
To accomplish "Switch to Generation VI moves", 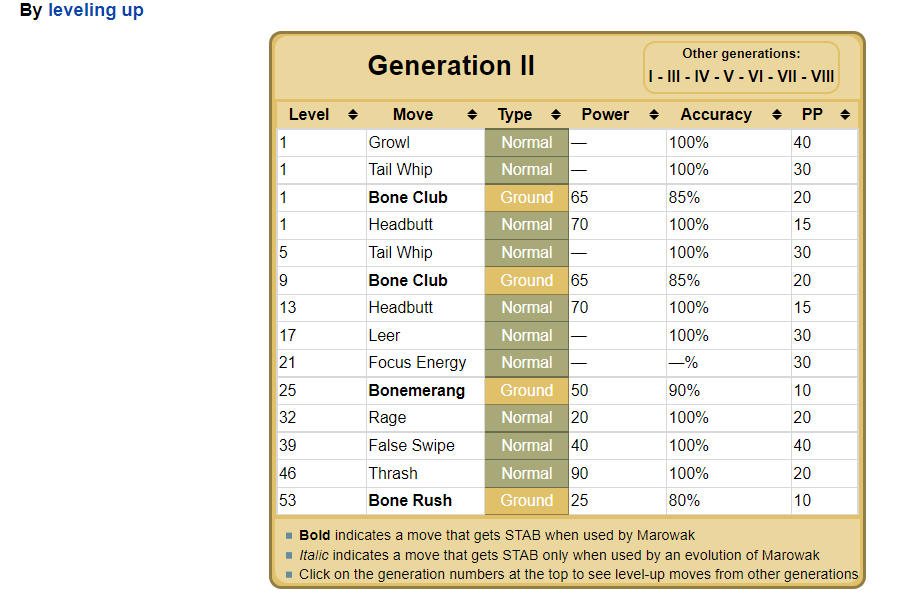I will click(756, 76).
